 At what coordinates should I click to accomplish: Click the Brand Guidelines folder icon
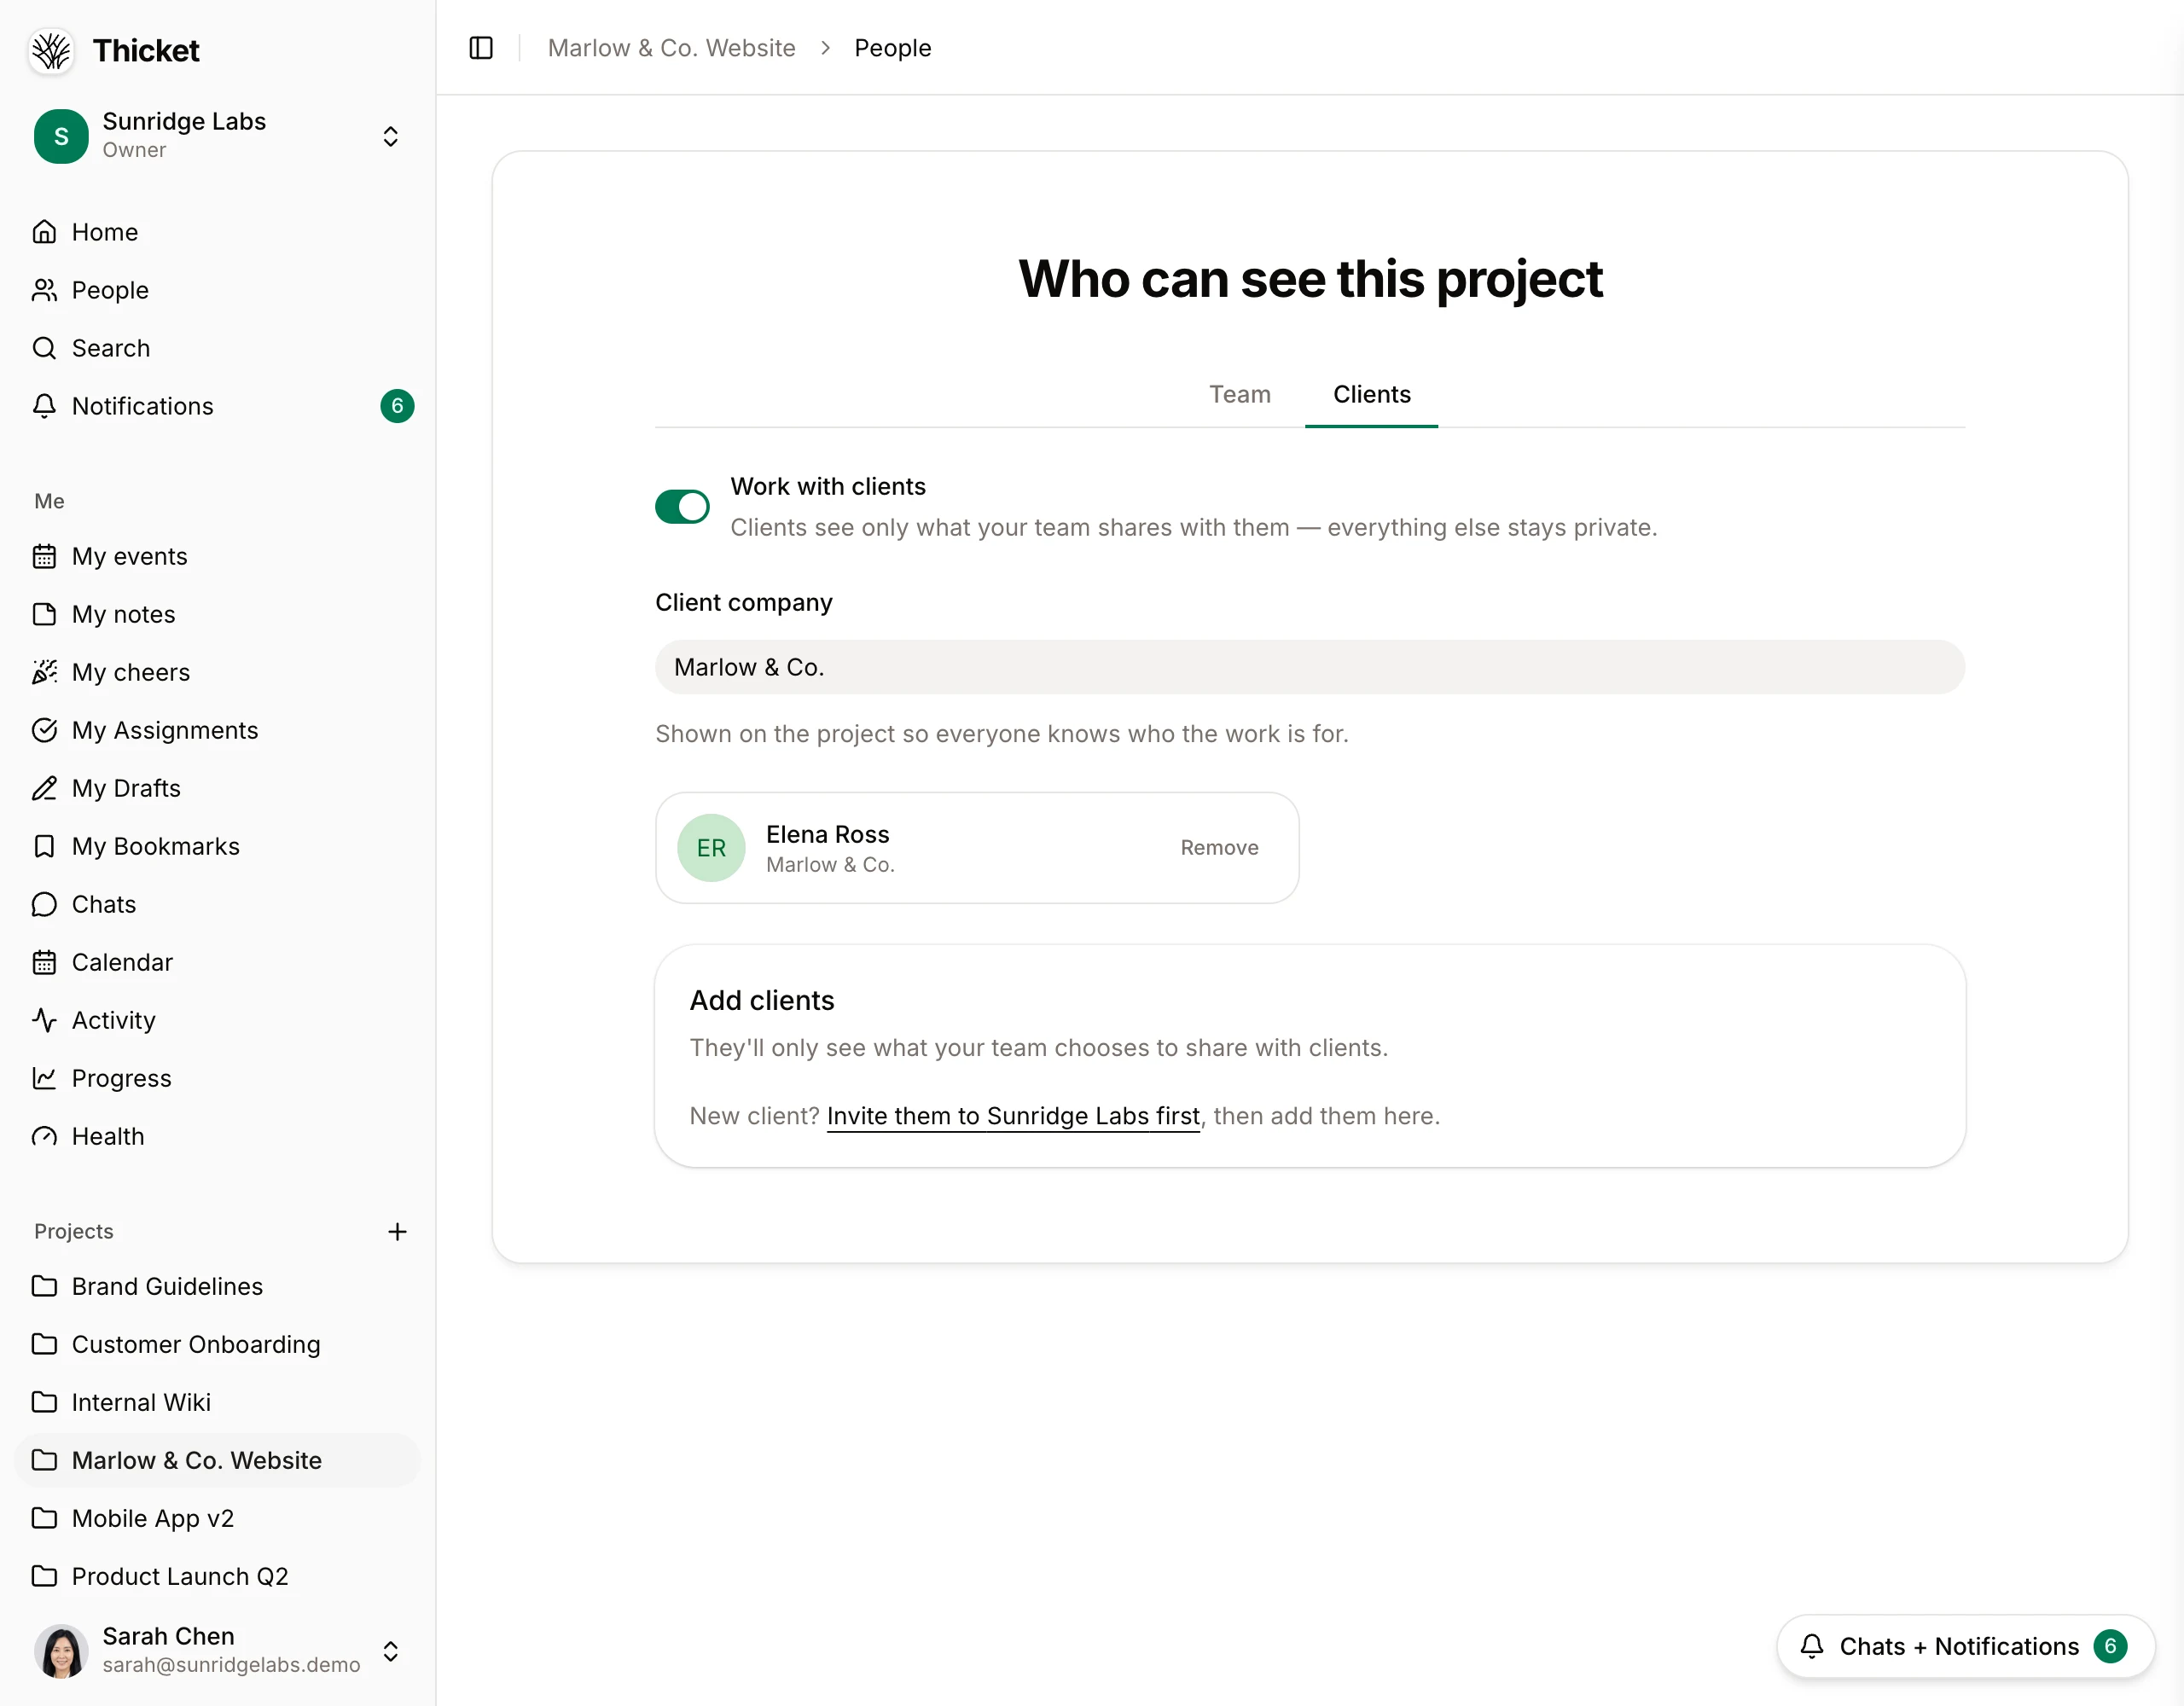44,1286
